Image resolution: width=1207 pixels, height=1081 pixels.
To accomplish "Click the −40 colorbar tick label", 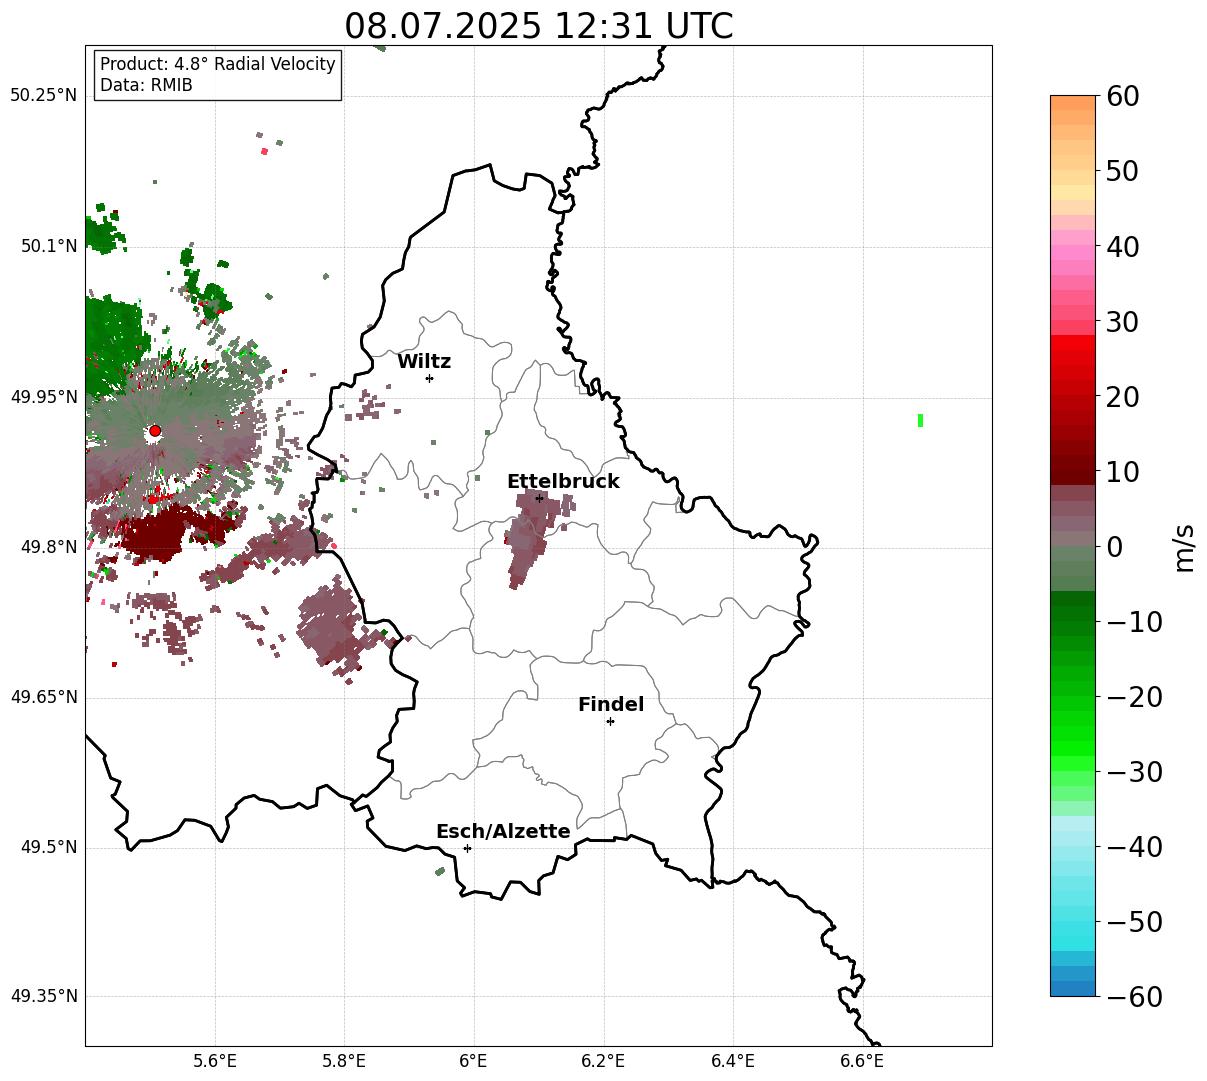I will [1135, 847].
